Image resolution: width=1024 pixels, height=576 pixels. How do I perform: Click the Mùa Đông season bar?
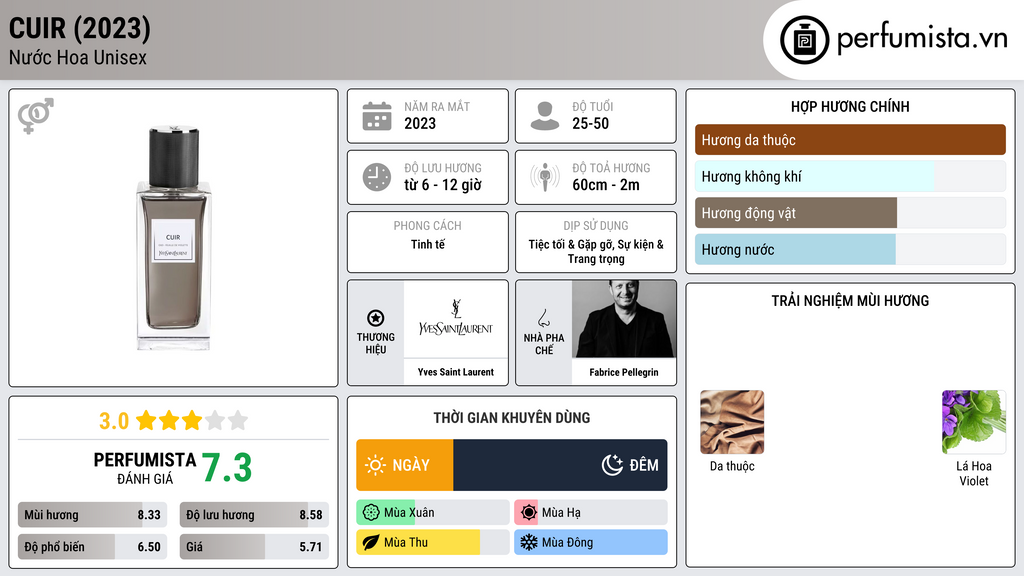591,542
